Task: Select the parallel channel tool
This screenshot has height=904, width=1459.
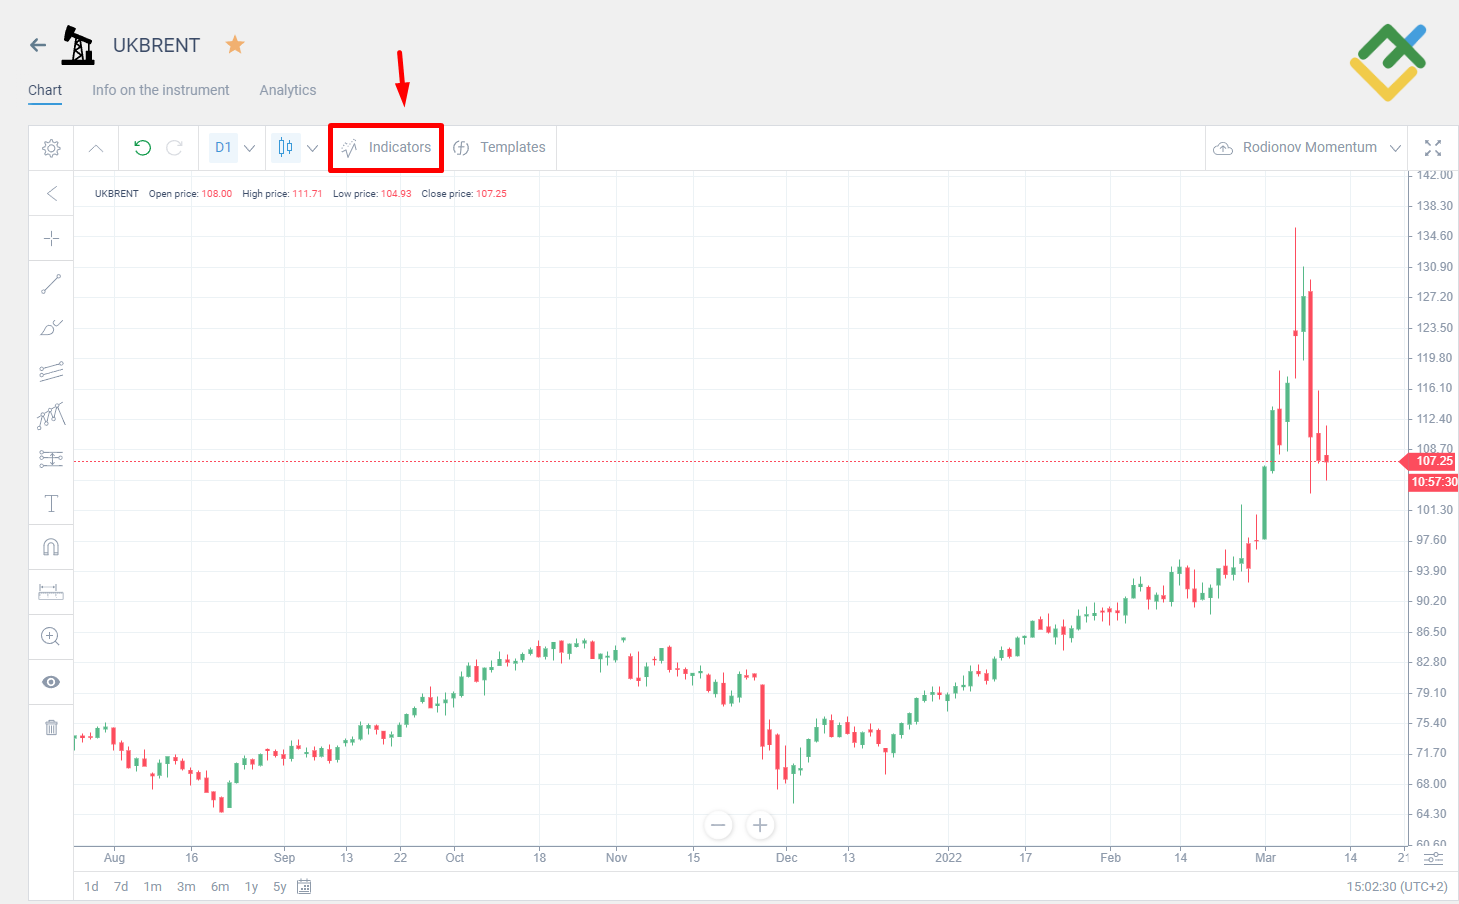Action: (51, 371)
